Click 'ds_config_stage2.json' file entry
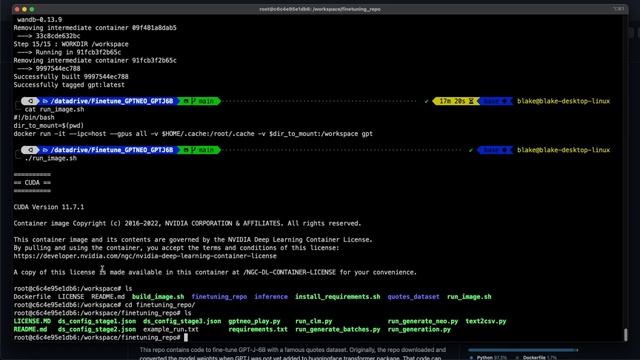 [97, 329]
